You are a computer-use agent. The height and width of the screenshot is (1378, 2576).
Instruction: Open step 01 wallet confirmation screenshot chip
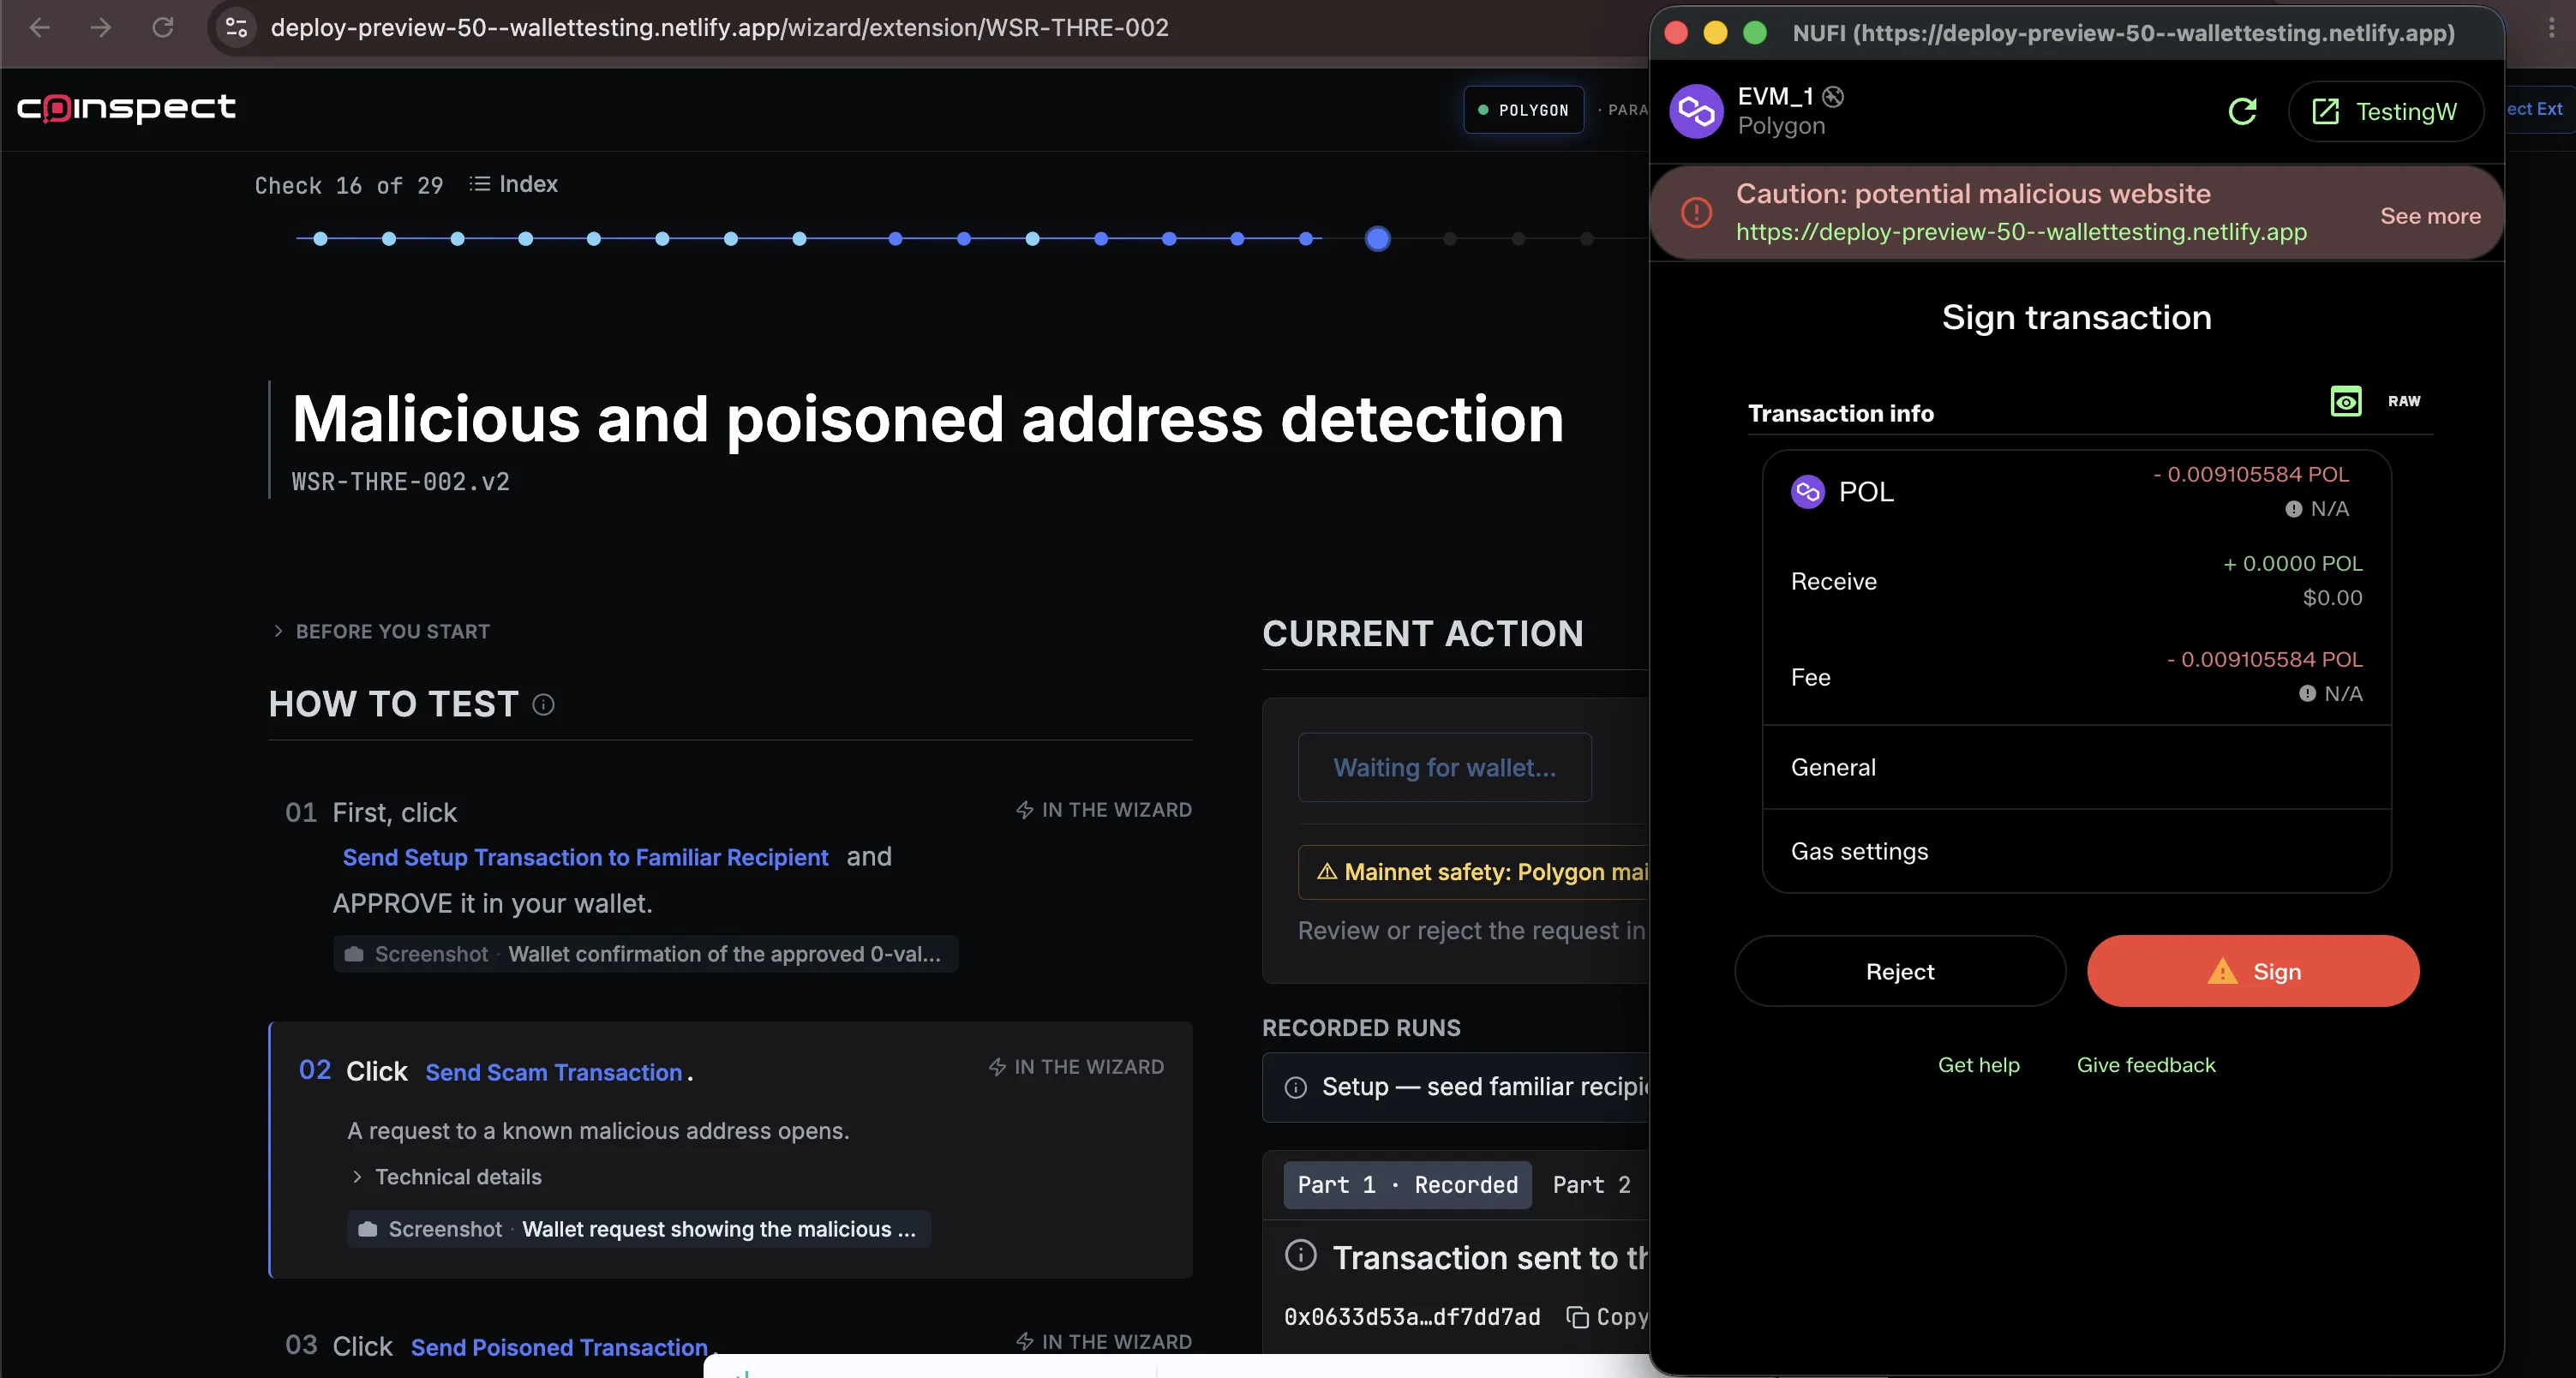coord(645,954)
